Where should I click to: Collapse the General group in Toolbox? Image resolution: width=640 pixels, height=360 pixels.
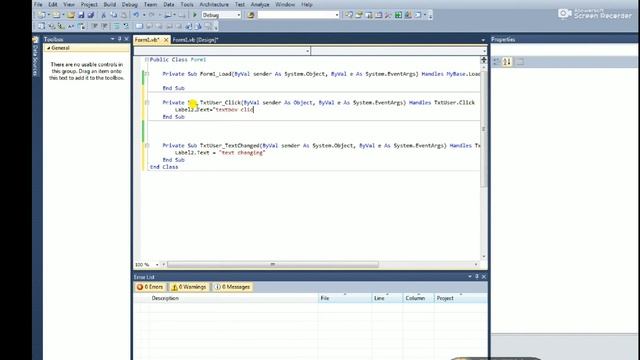click(x=48, y=48)
